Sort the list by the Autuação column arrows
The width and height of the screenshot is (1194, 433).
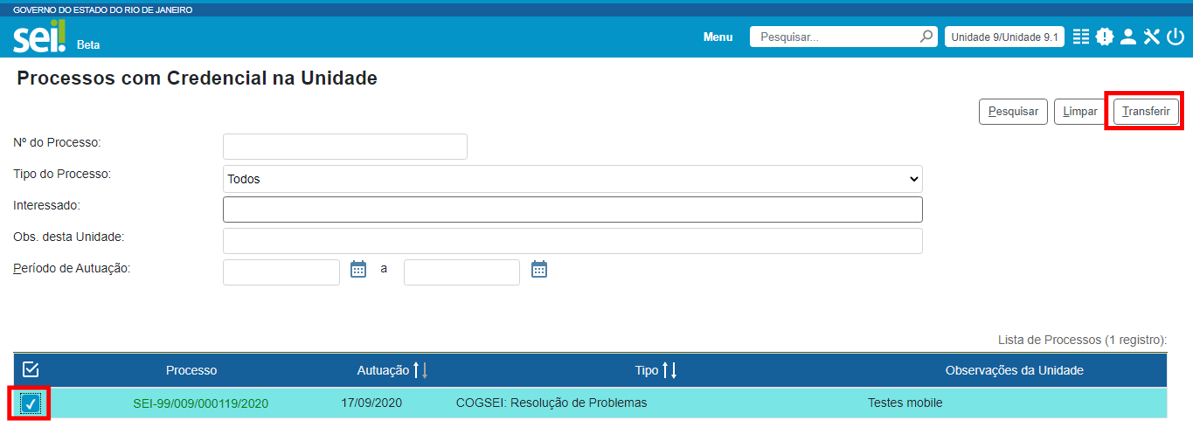tap(420, 371)
